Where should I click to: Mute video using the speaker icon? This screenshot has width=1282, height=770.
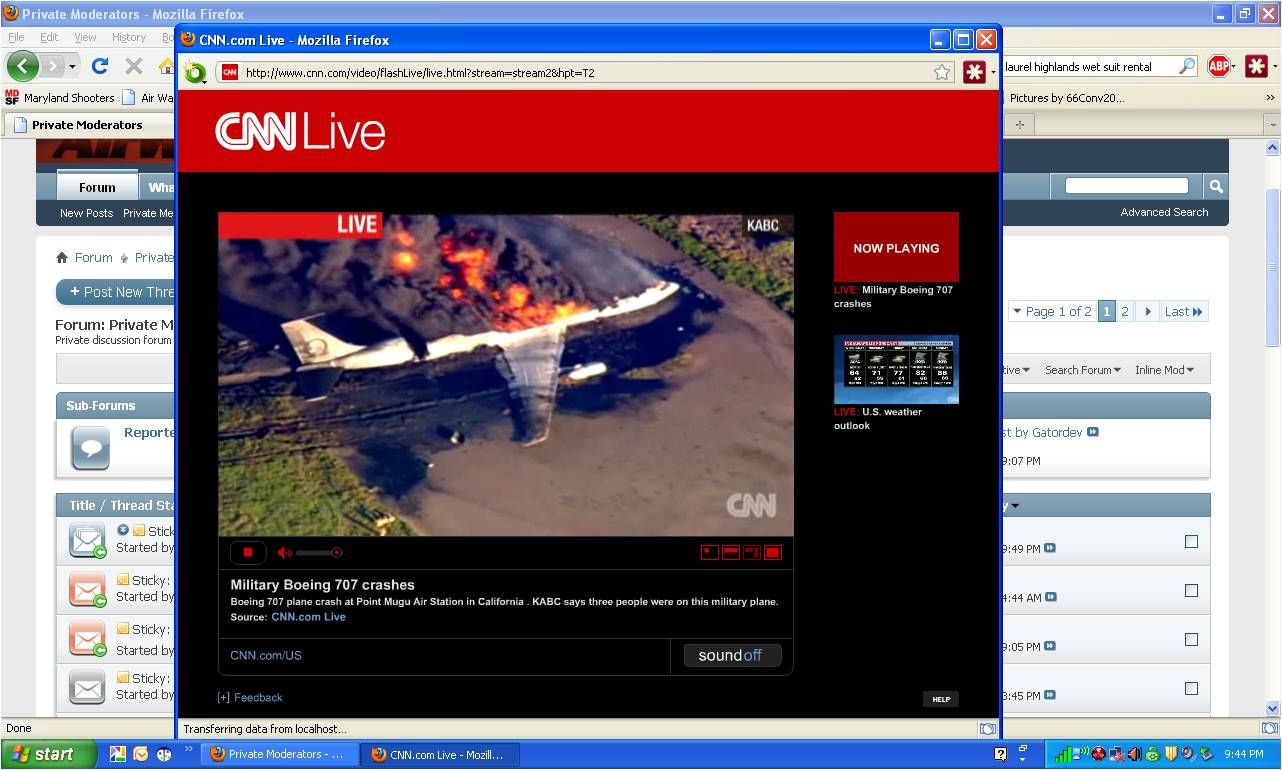(x=284, y=552)
